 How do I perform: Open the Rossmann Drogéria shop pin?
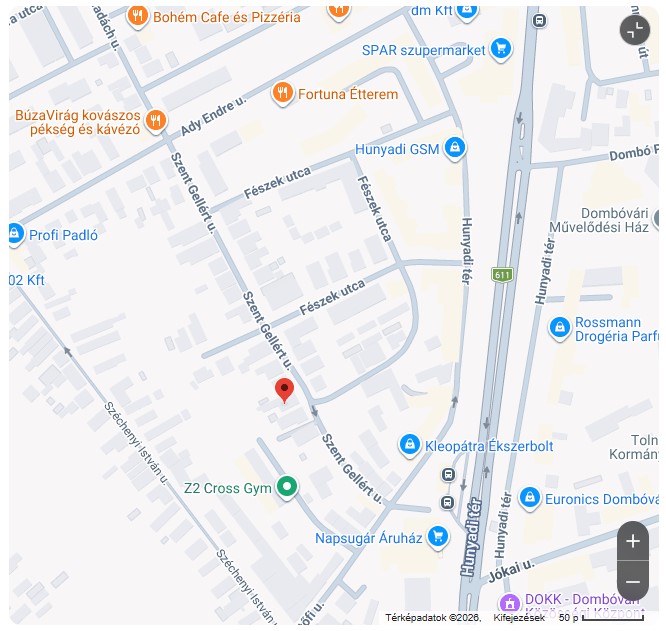[560, 328]
